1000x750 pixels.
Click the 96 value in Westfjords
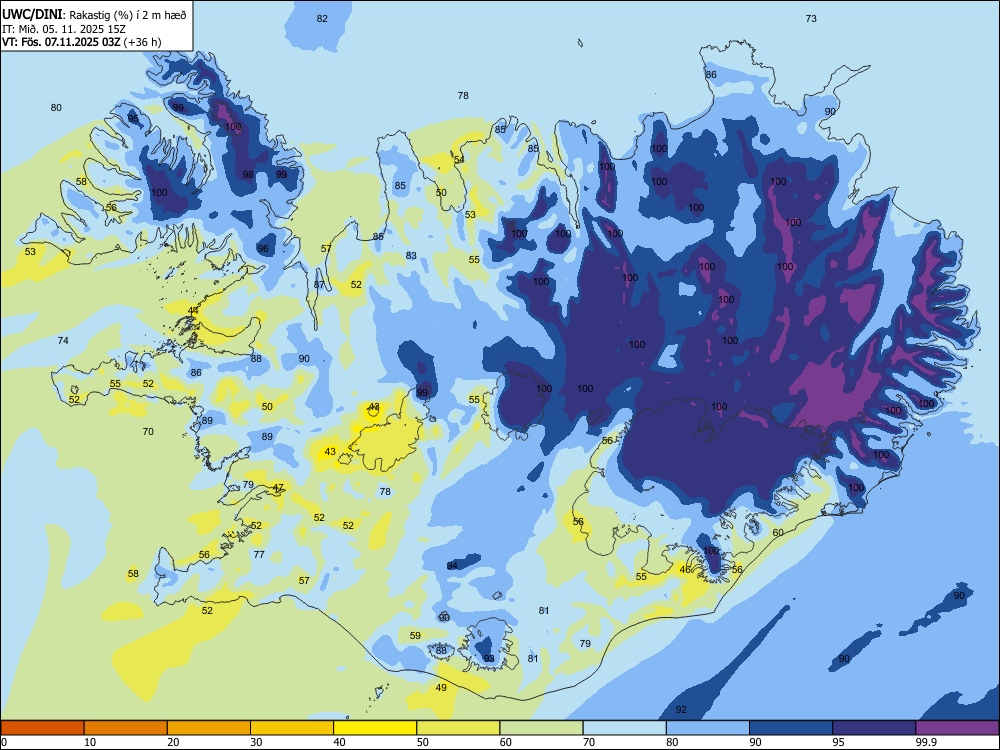pos(263,249)
